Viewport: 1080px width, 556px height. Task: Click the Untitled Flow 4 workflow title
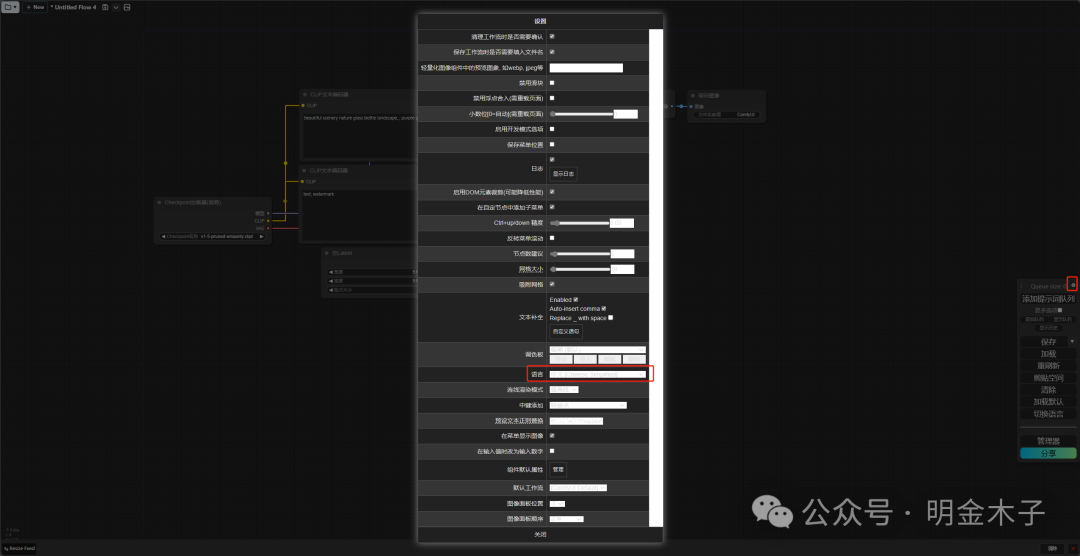tap(75, 7)
